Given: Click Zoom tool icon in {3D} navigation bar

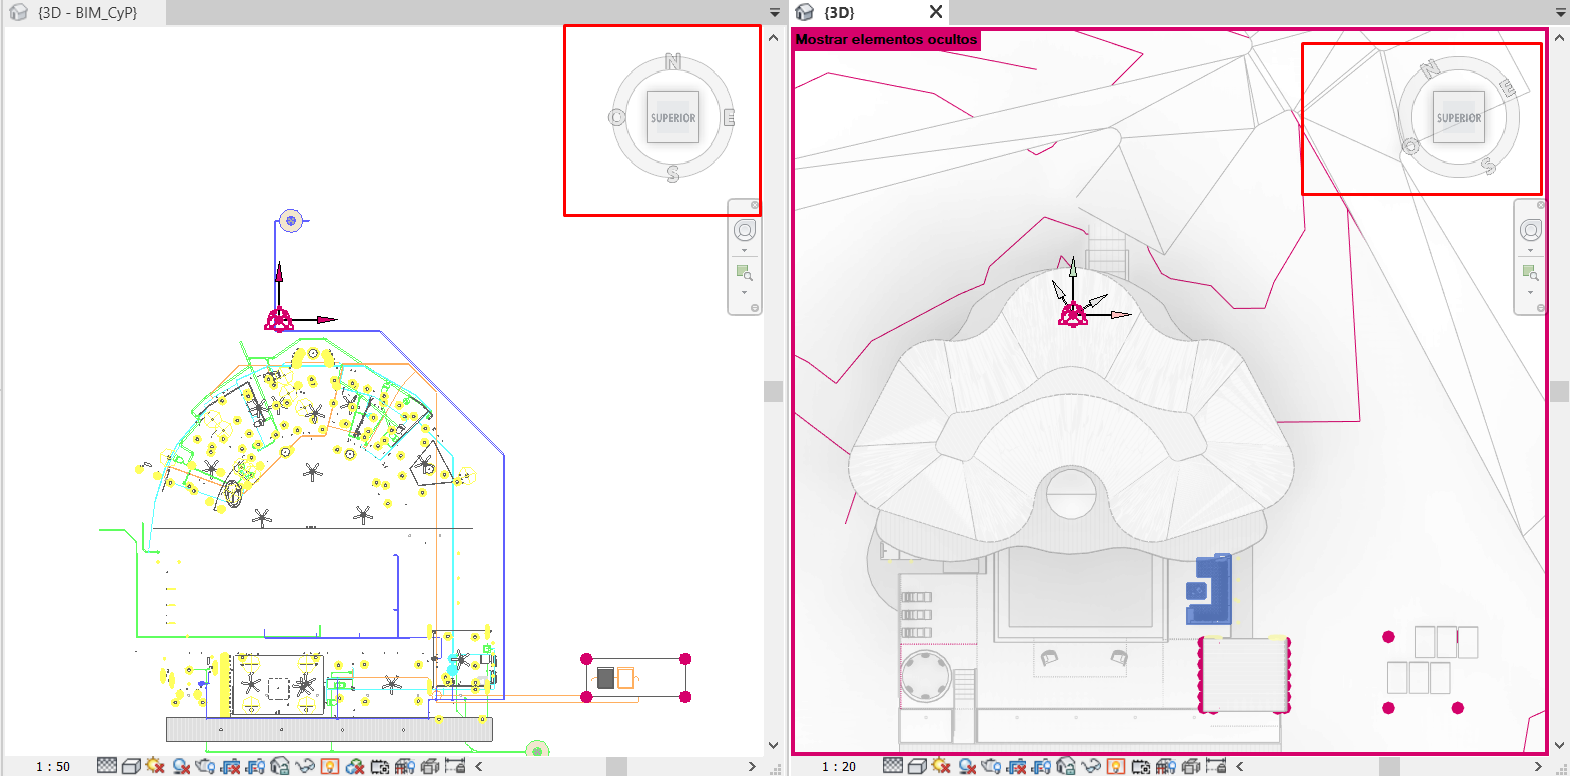Looking at the screenshot, I should pos(1530,272).
